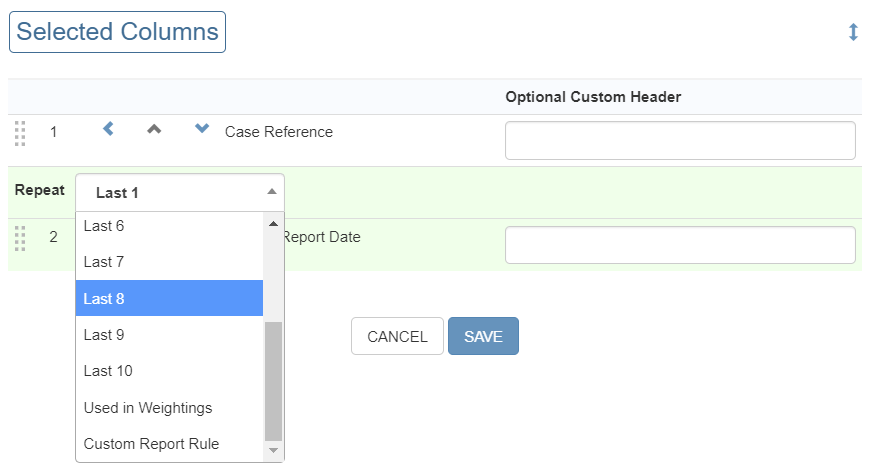
Task: Click the drag handle on row 2
Action: 20,239
